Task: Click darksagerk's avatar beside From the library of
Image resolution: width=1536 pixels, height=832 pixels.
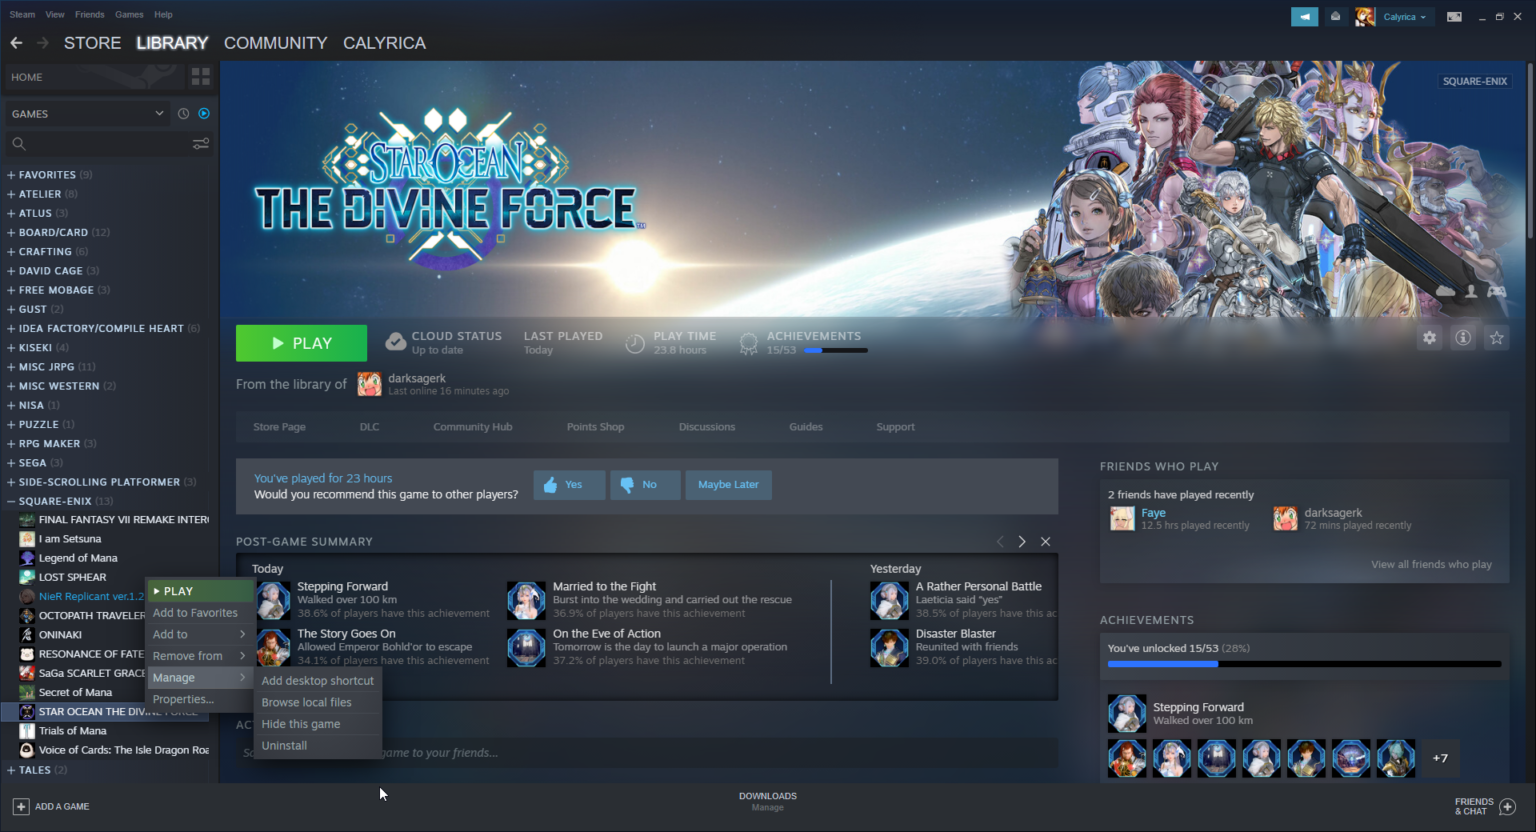Action: 369,384
